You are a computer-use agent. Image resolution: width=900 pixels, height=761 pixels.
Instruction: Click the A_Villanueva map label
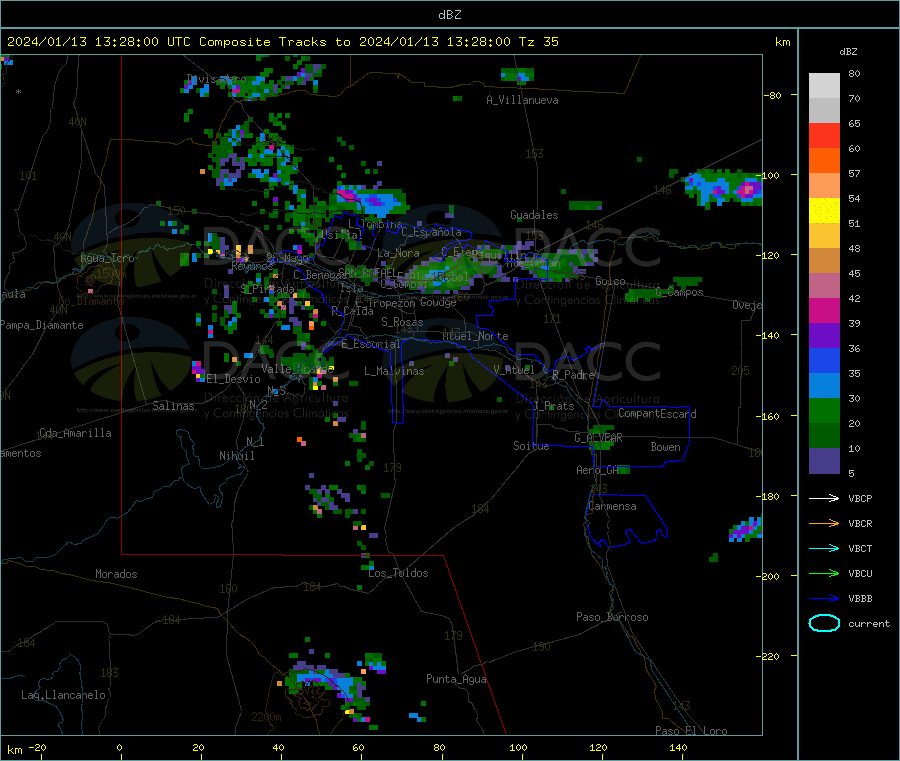(522, 100)
